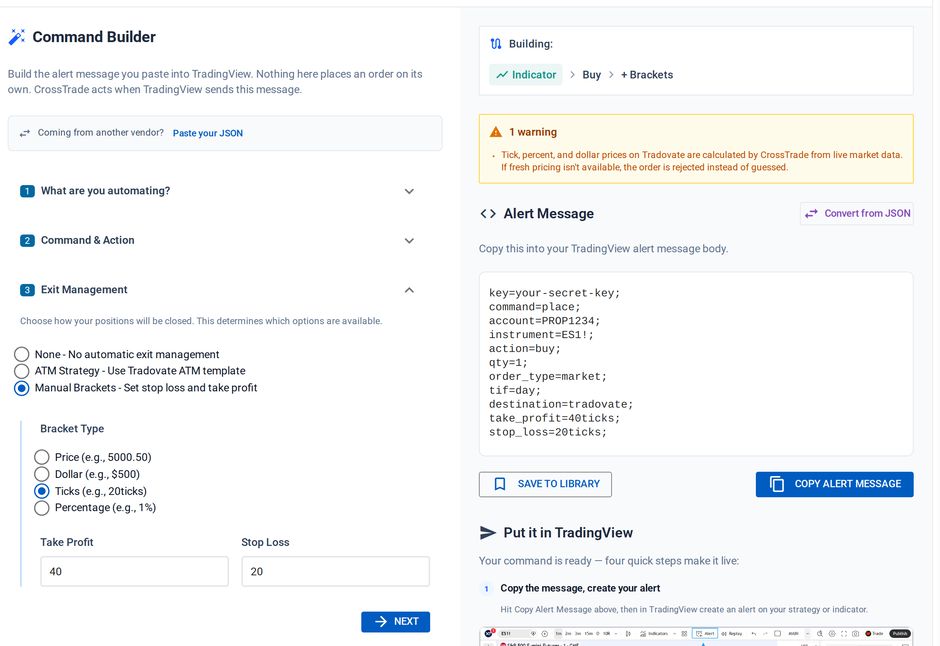The height and width of the screenshot is (646, 940).
Task: Expand the 'Command & Action' section
Action: coord(218,240)
